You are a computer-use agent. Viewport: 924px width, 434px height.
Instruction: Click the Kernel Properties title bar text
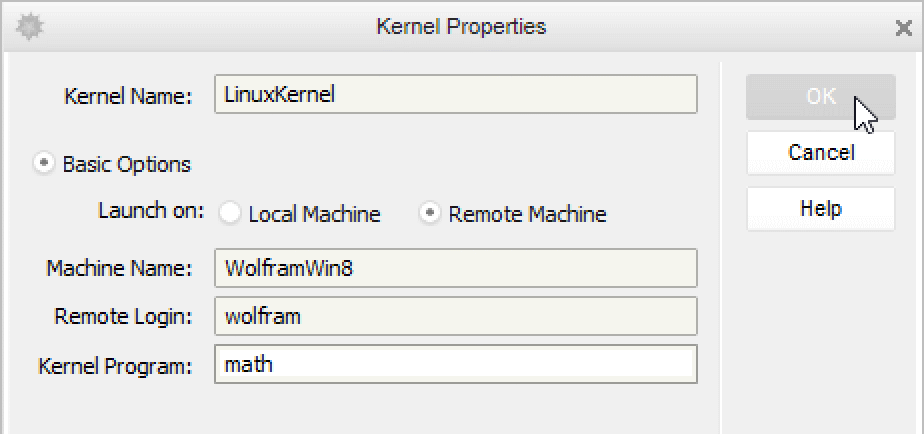pyautogui.click(x=461, y=27)
